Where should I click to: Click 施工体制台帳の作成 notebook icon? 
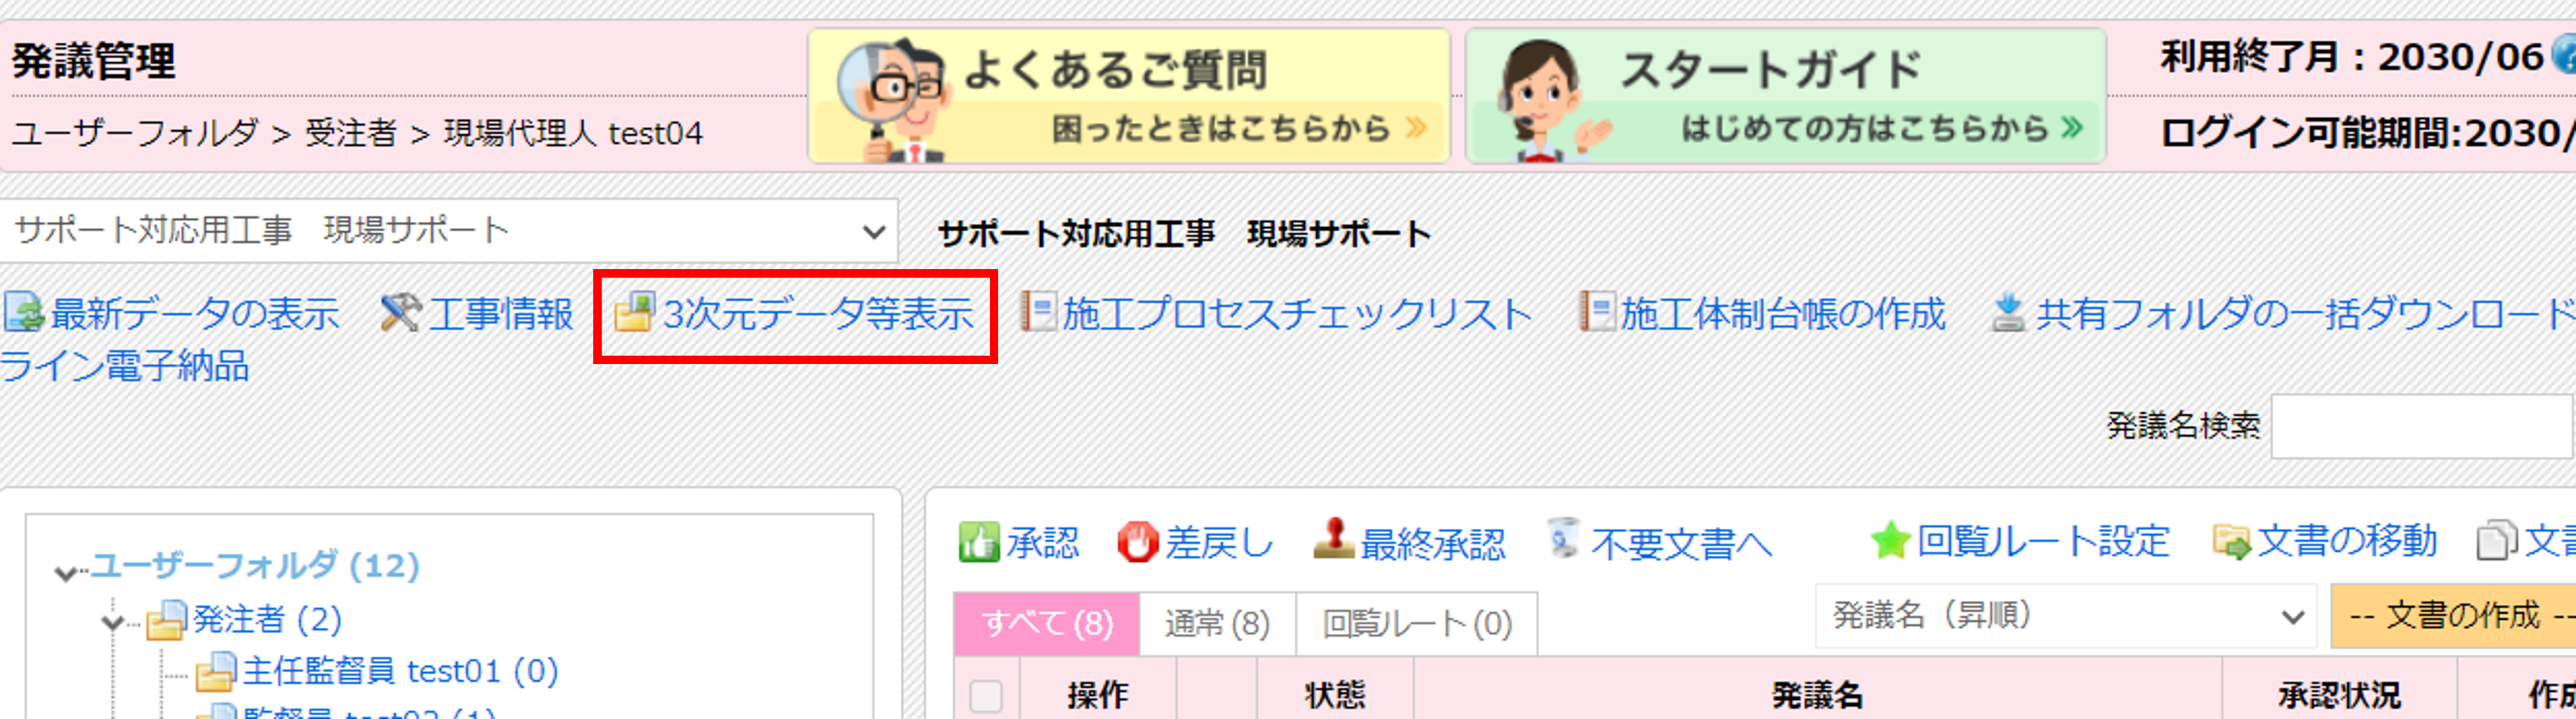pos(1597,312)
